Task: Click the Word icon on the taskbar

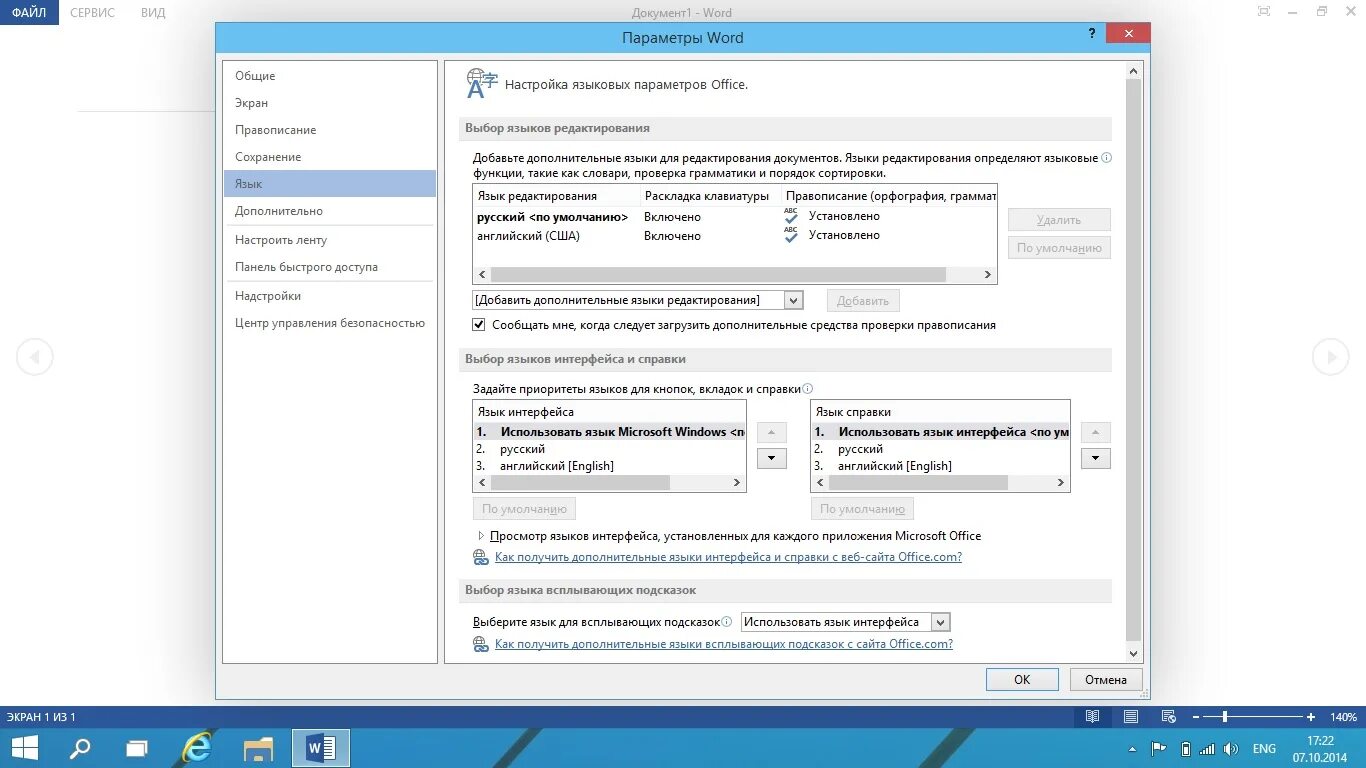Action: click(x=321, y=748)
